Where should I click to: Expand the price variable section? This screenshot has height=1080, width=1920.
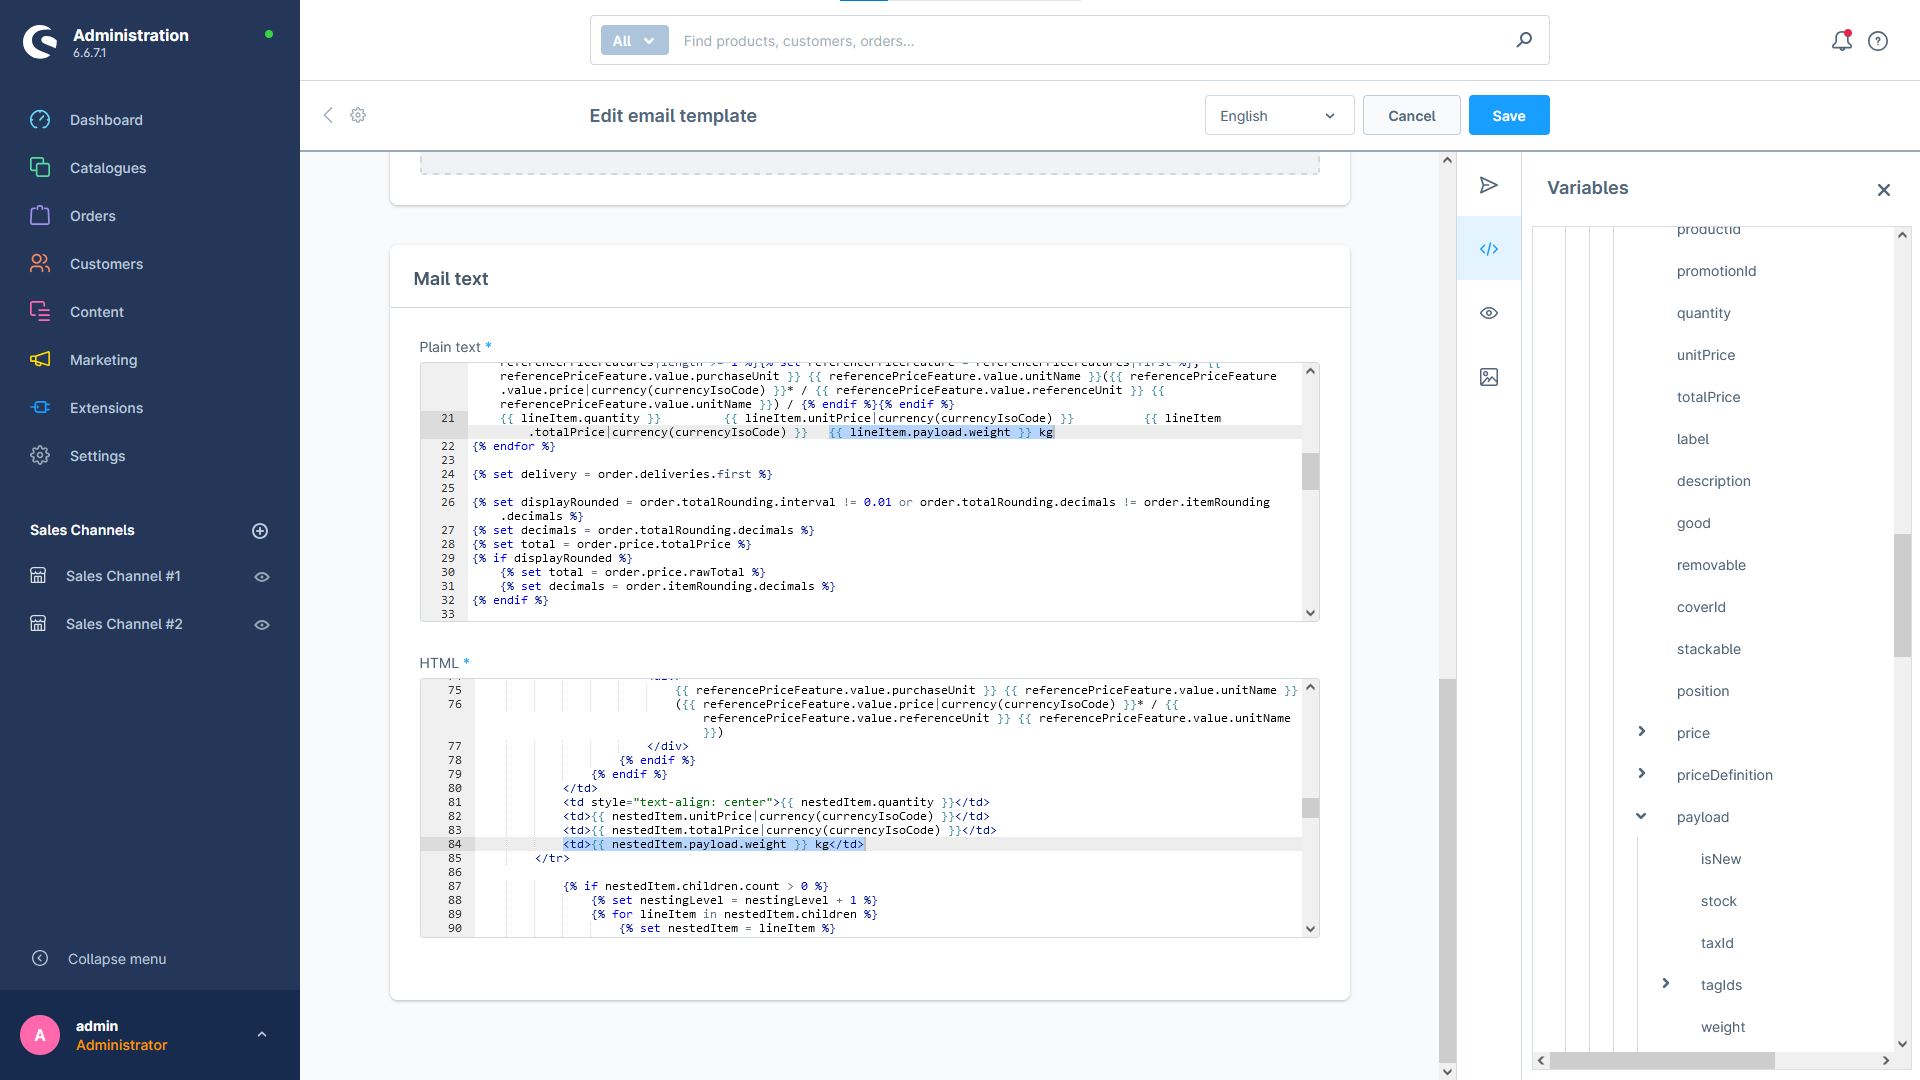coord(1643,732)
